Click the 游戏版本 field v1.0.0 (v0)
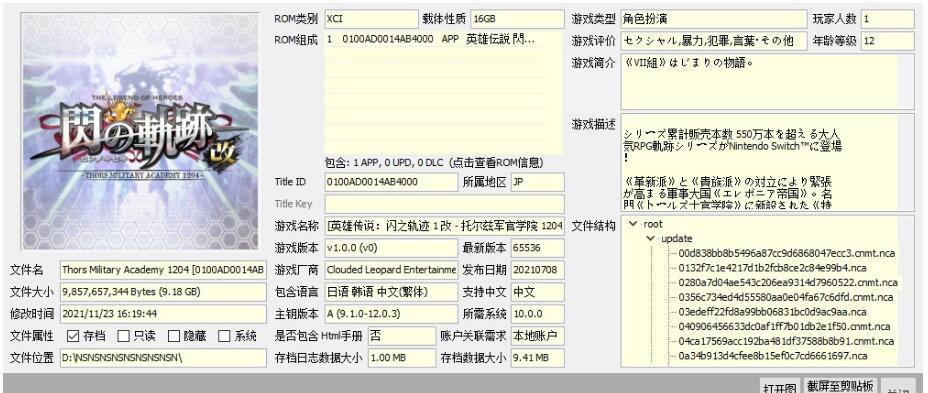Image resolution: width=928 pixels, height=393 pixels. click(391, 248)
